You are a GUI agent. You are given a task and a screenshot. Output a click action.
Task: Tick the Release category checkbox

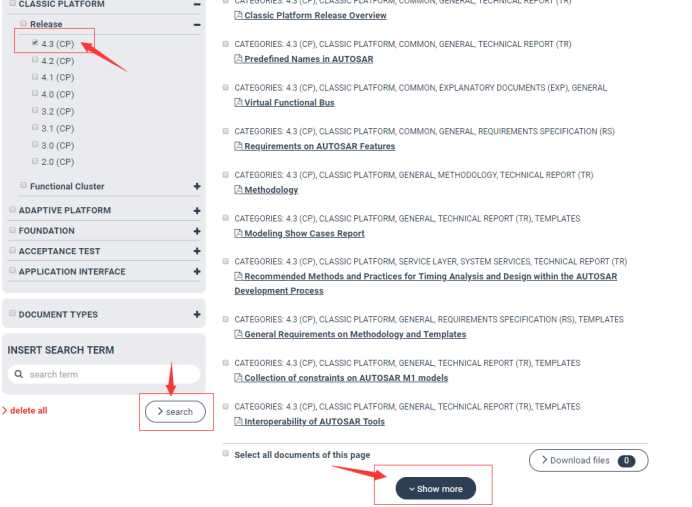pyautogui.click(x=23, y=23)
